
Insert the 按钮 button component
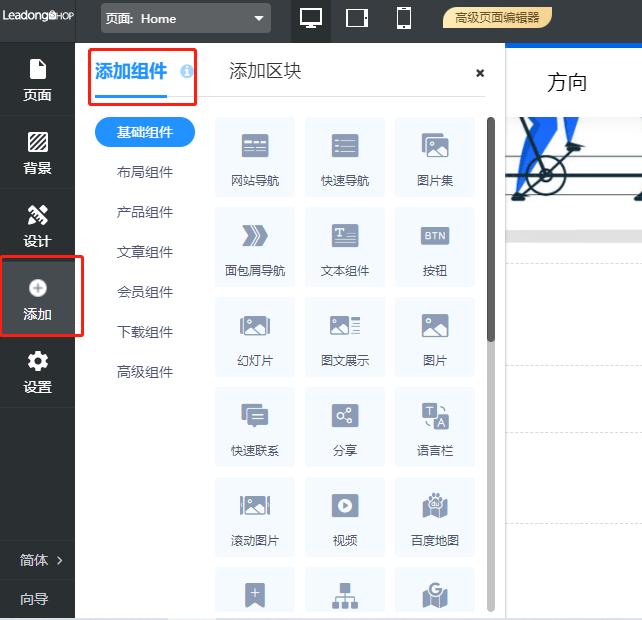pyautogui.click(x=435, y=246)
